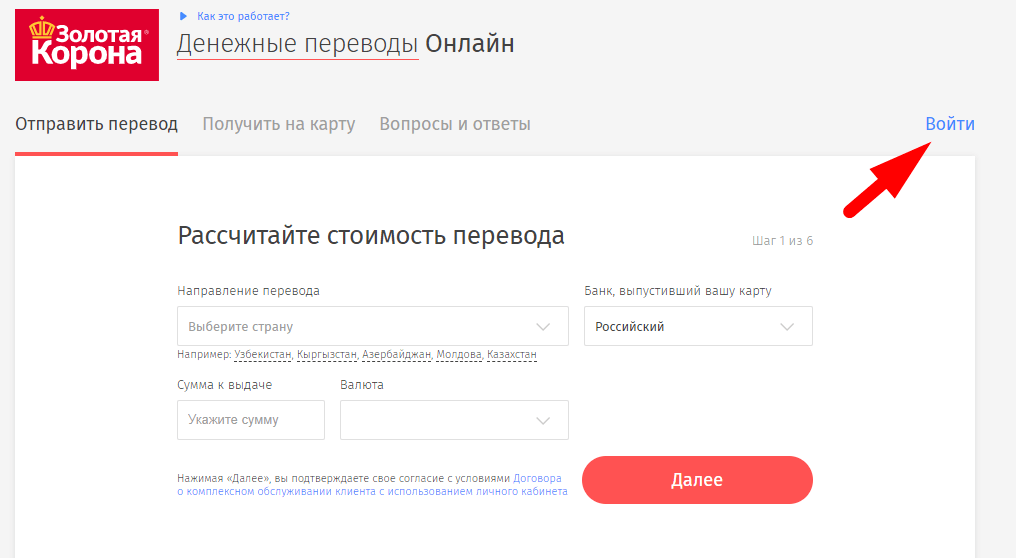1016x558 pixels.
Task: Click the Войти login link
Action: pyautogui.click(x=950, y=124)
